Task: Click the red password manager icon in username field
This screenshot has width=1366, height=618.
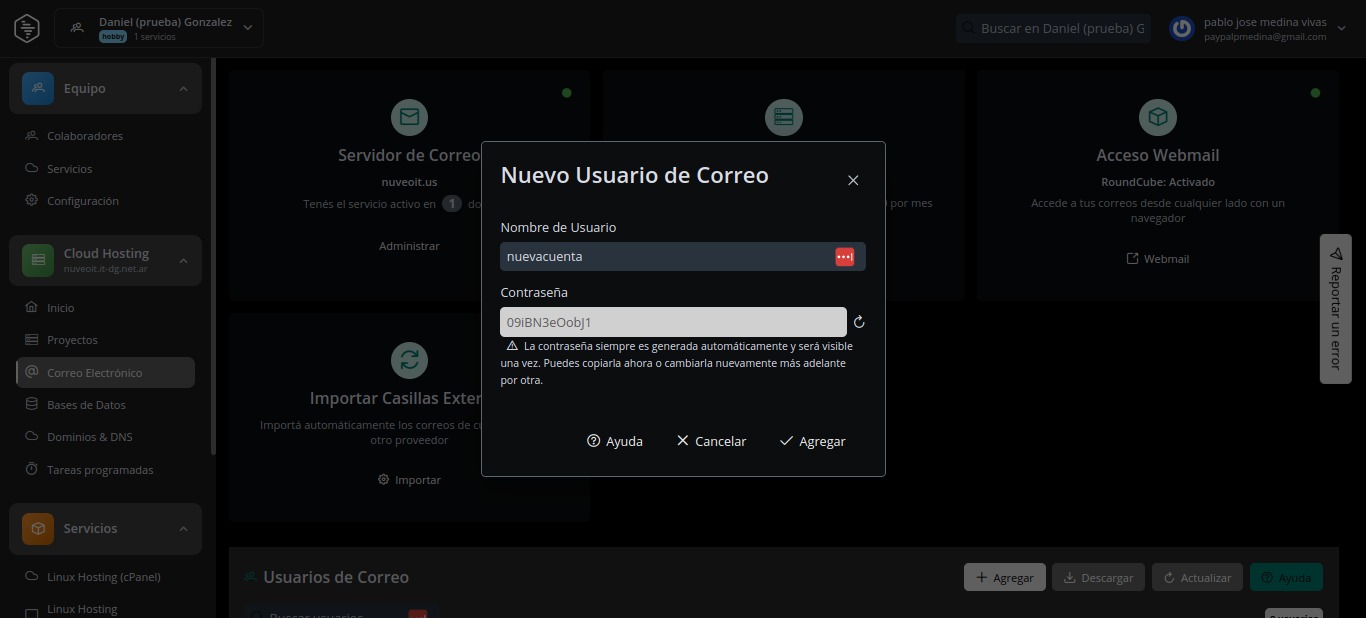Action: click(844, 257)
